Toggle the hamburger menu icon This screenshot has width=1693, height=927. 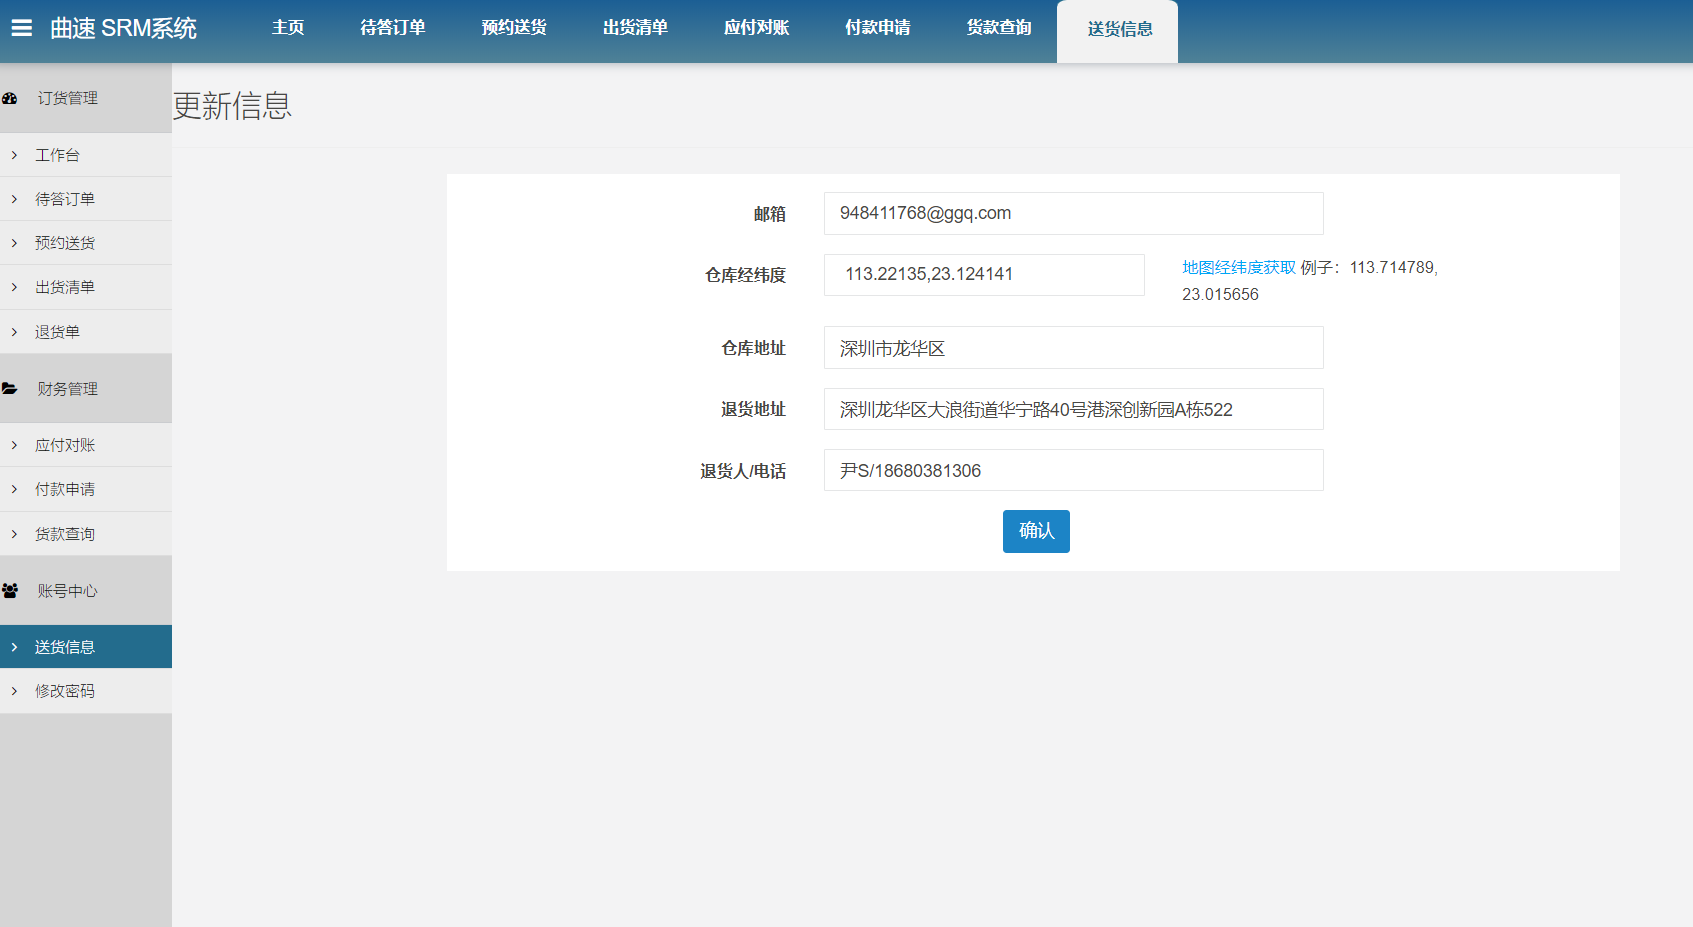pyautogui.click(x=21, y=28)
